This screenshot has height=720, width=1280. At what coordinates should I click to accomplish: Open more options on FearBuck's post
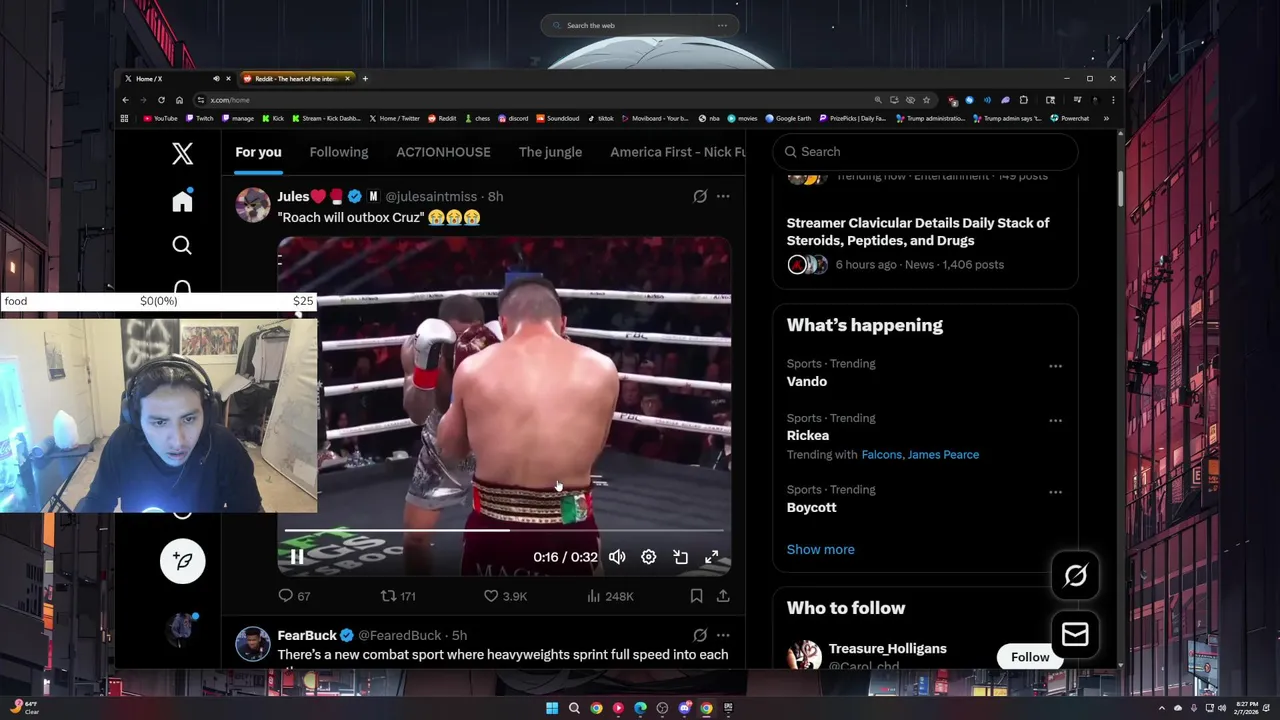(x=723, y=635)
